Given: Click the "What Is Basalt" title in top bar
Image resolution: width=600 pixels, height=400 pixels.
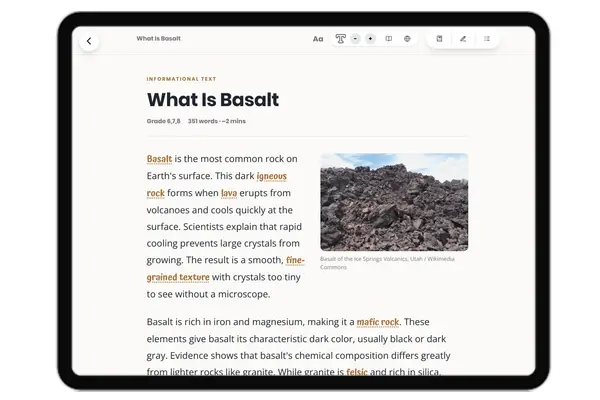Looking at the screenshot, I should click(158, 38).
